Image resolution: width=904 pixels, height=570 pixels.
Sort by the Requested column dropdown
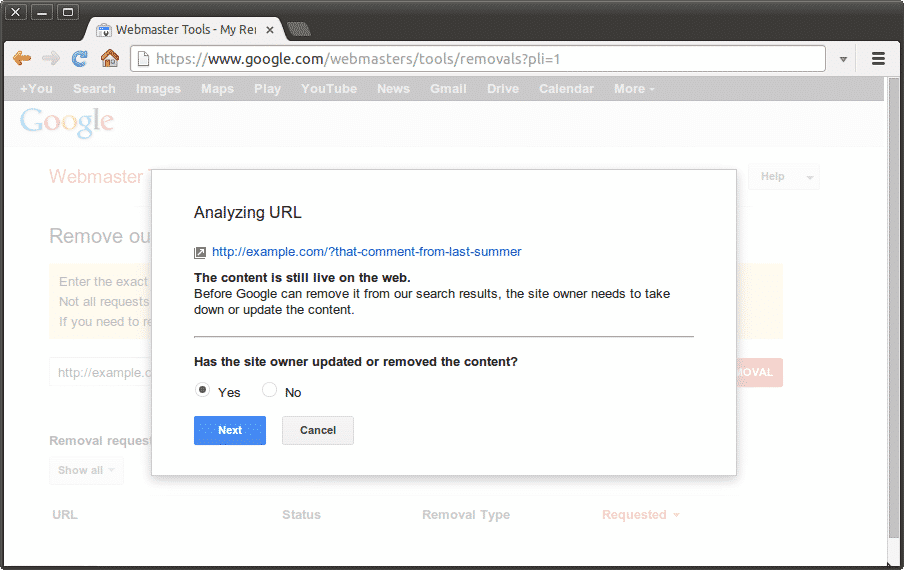point(641,515)
